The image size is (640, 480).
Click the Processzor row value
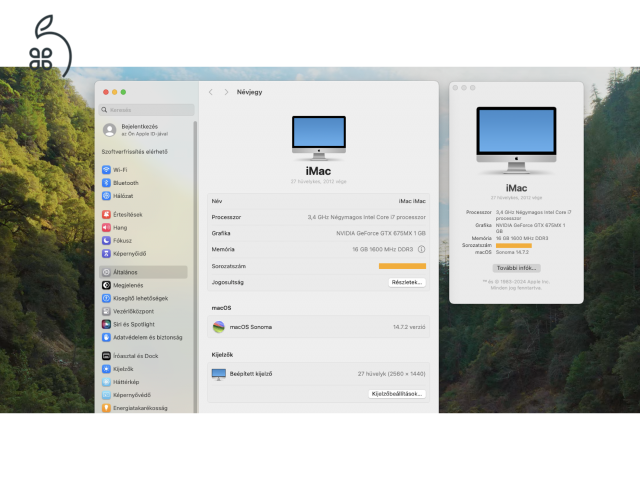tap(367, 217)
